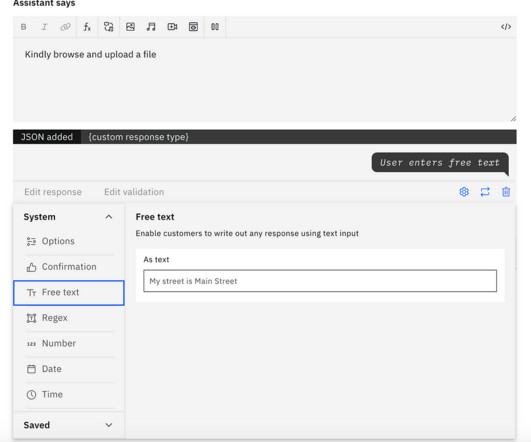Screen dimensions: 531x442
Task: Select the Confirmation response type
Action: 69,267
